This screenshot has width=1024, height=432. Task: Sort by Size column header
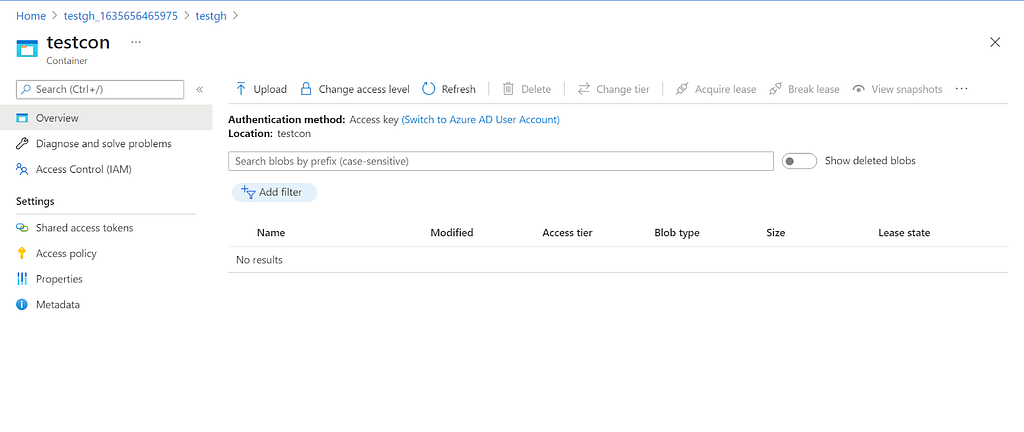(x=776, y=233)
